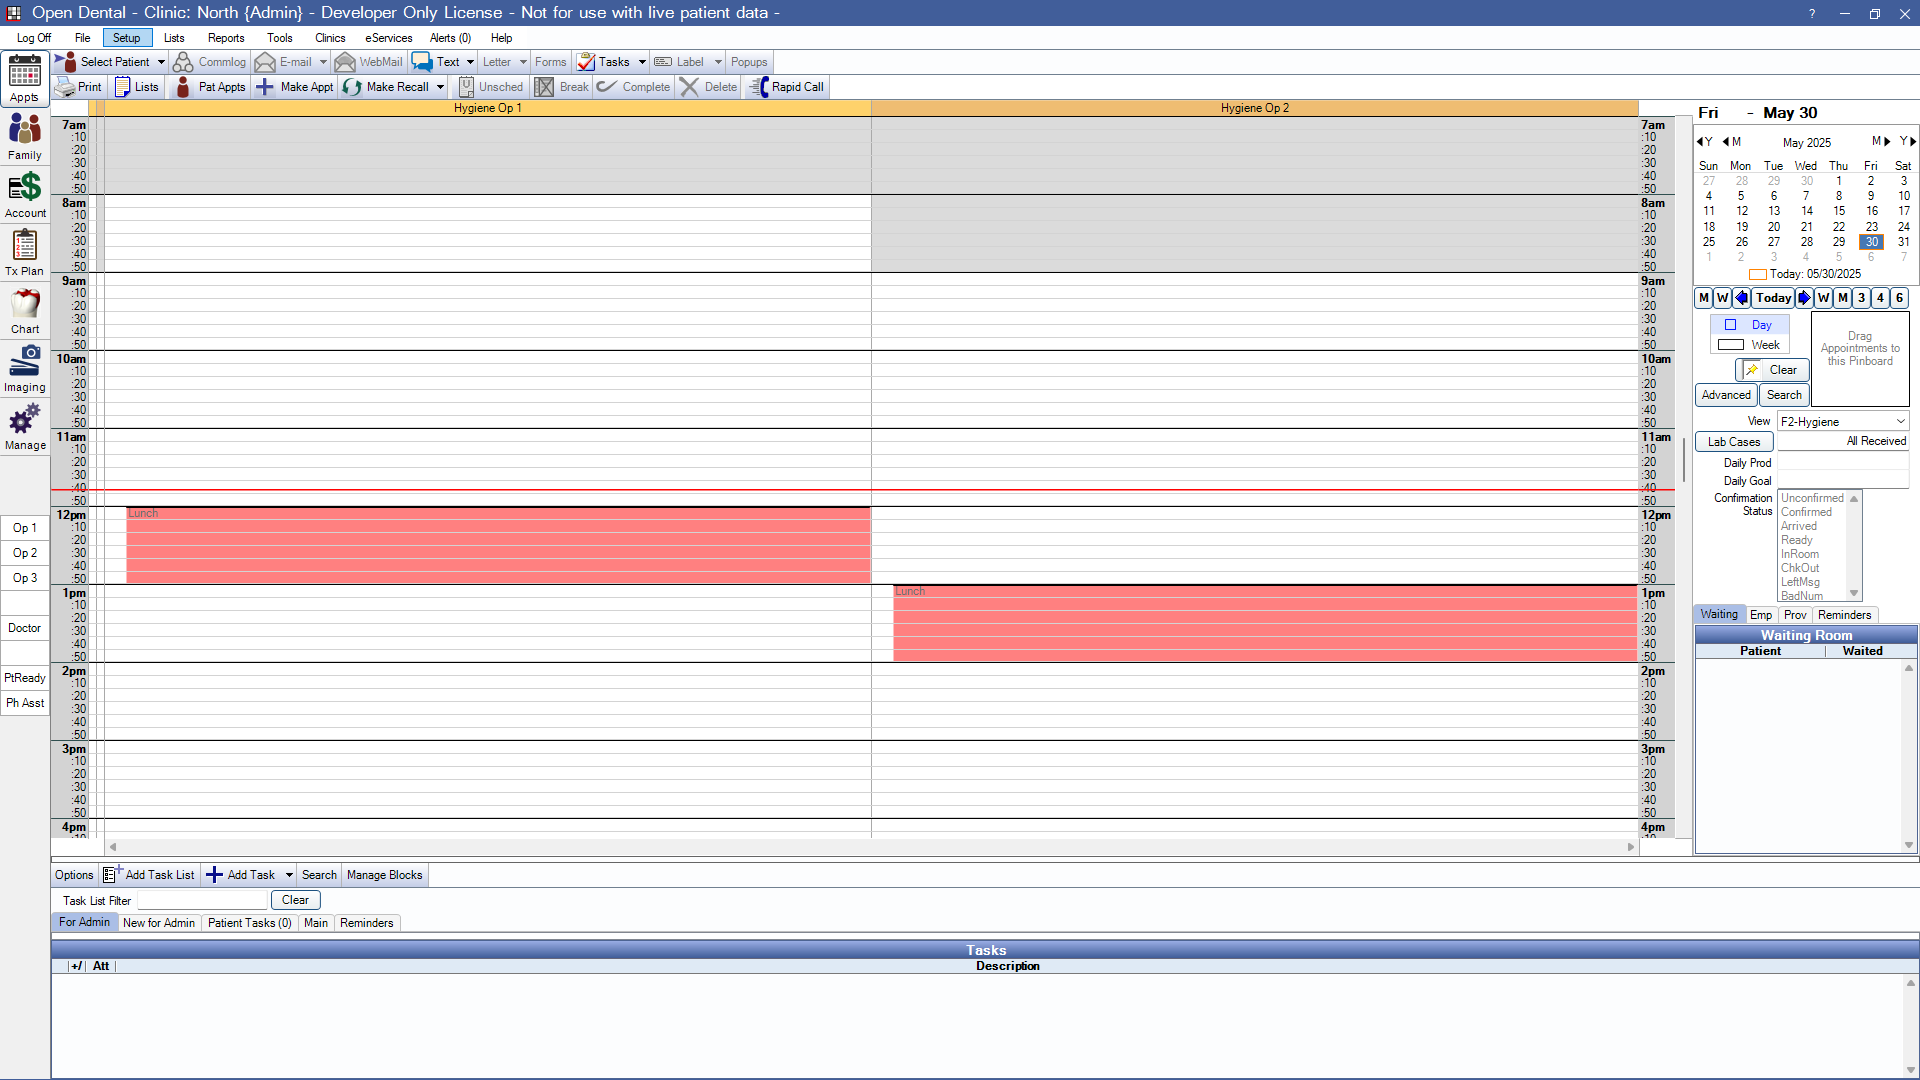1920x1080 pixels.
Task: Click the Lab Cases button
Action: coord(1733,442)
